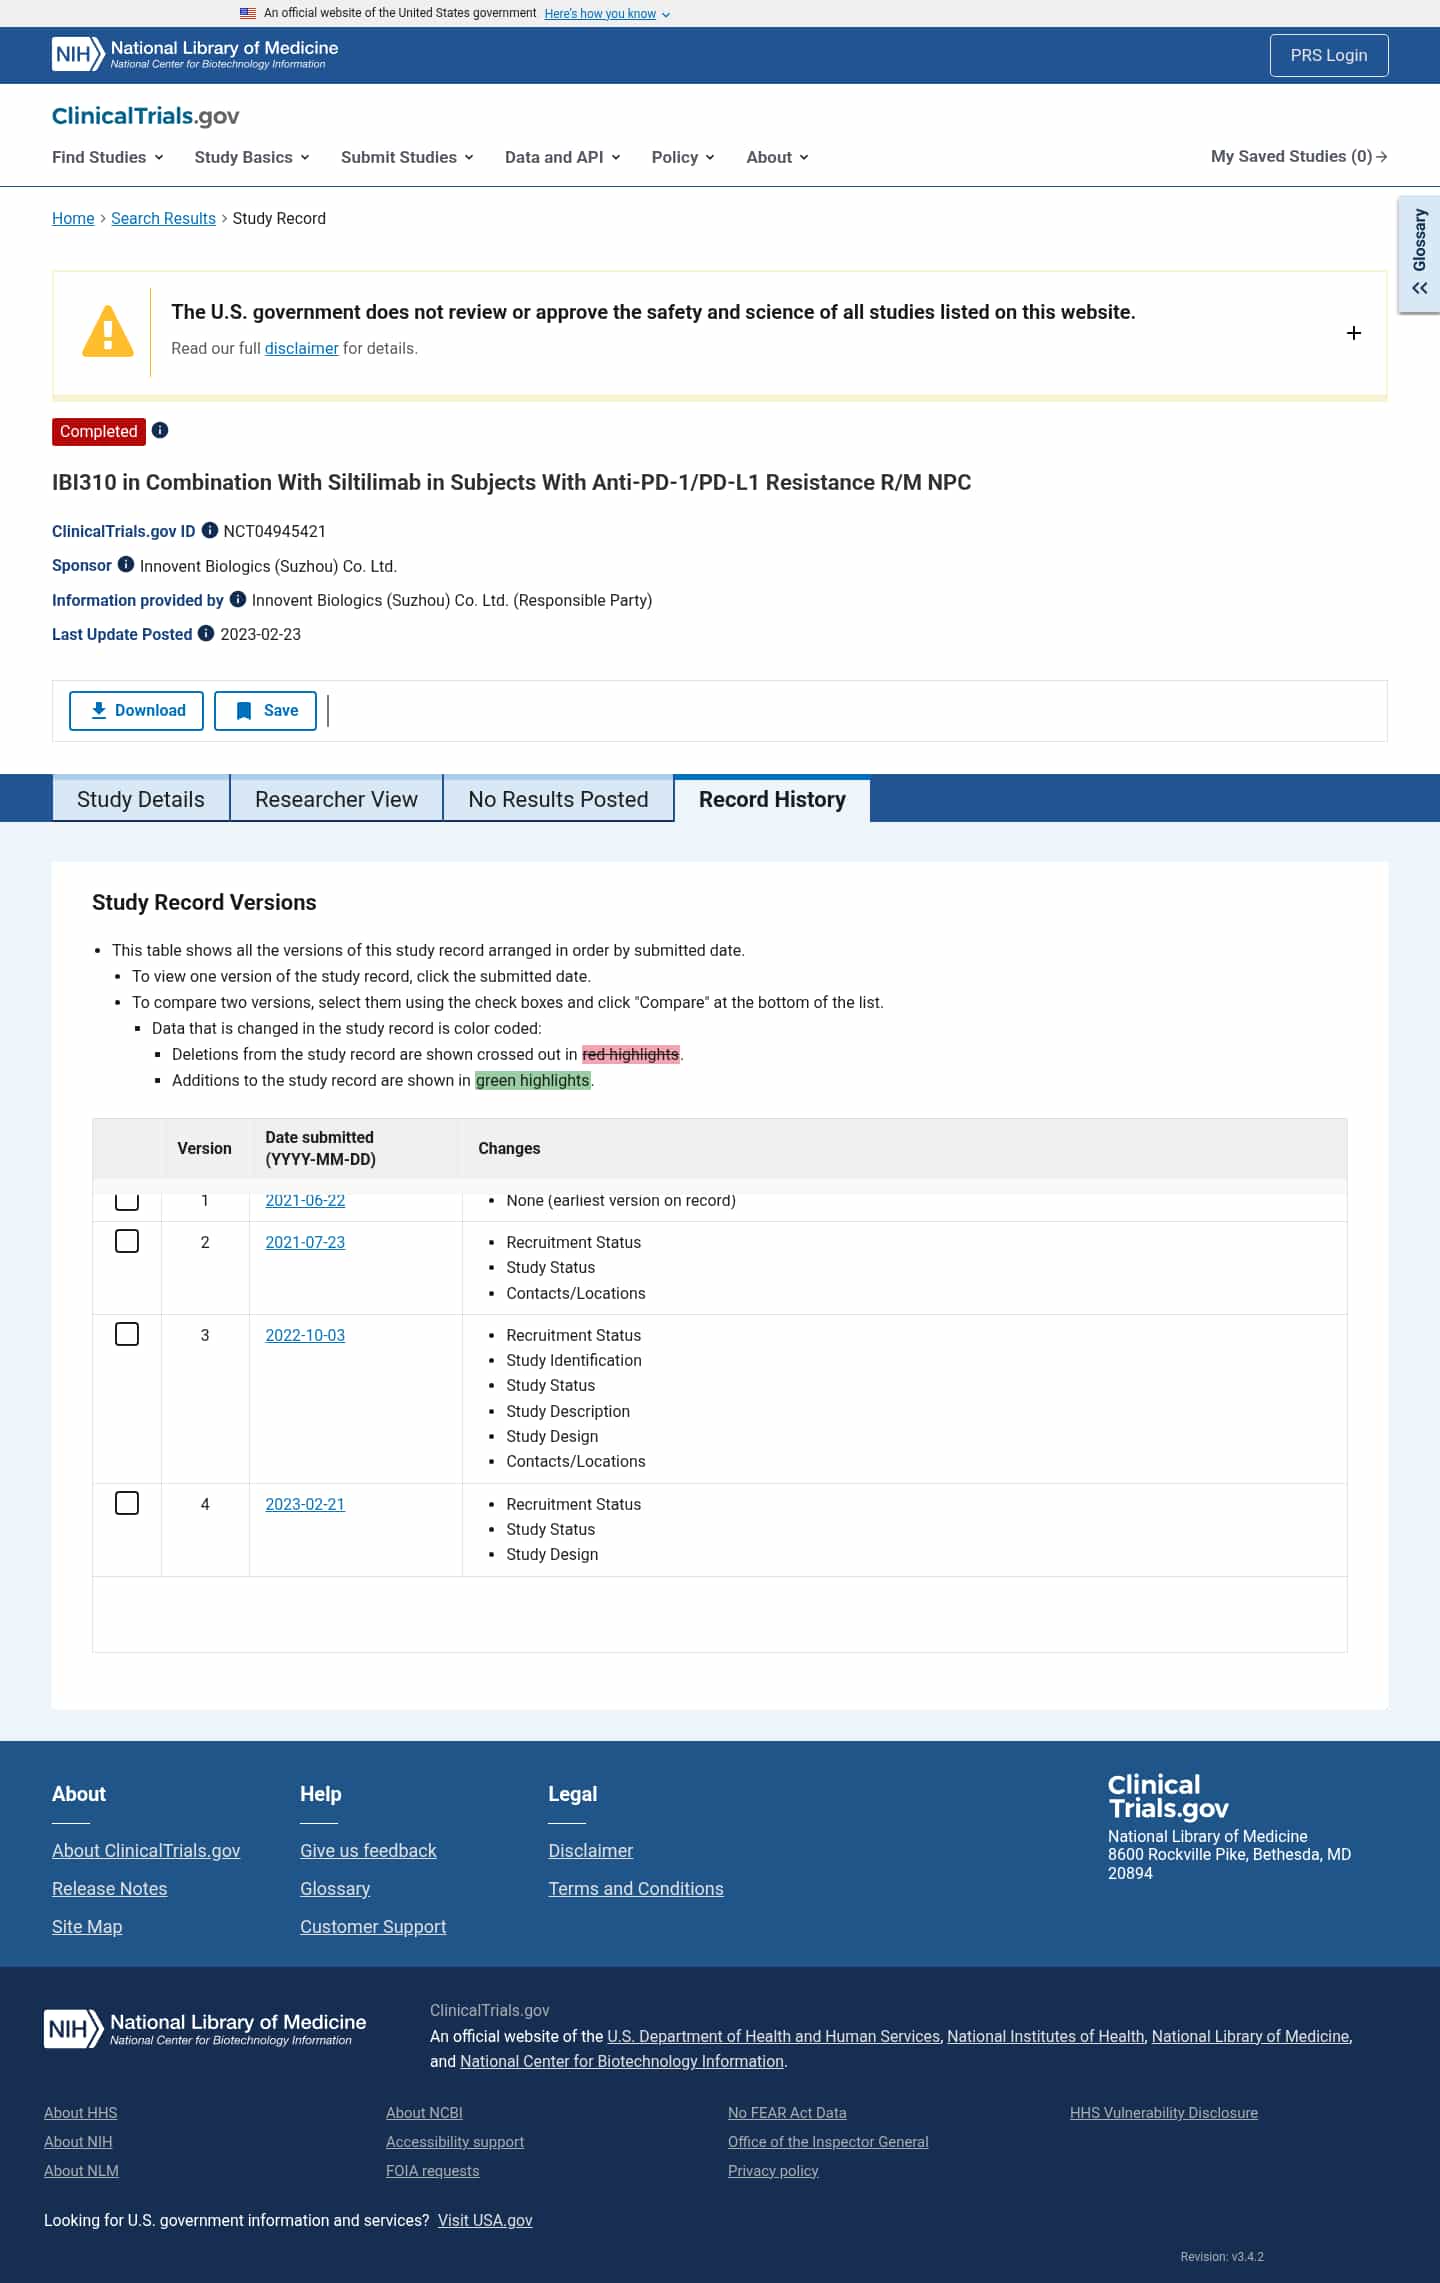This screenshot has height=2283, width=1440.
Task: Open HHS Vulnerability Disclosure link
Action: [1164, 2112]
